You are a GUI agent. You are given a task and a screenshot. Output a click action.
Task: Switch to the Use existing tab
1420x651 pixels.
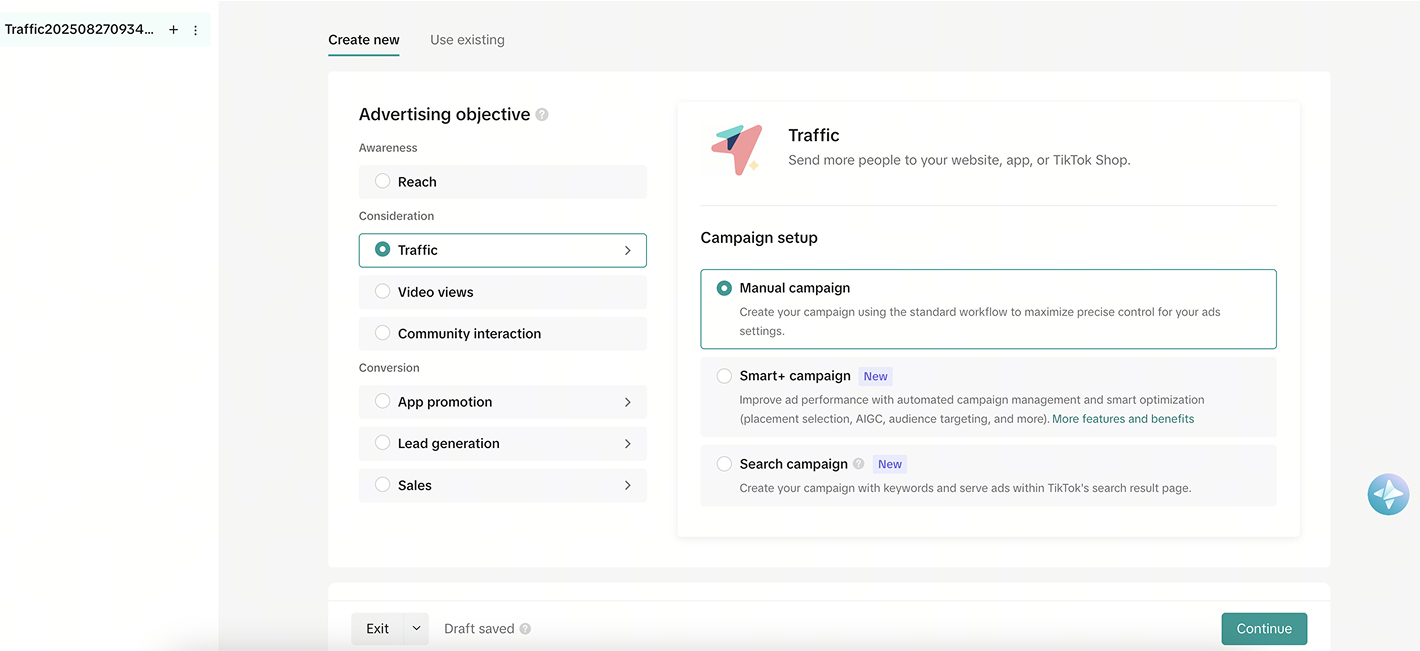467,40
